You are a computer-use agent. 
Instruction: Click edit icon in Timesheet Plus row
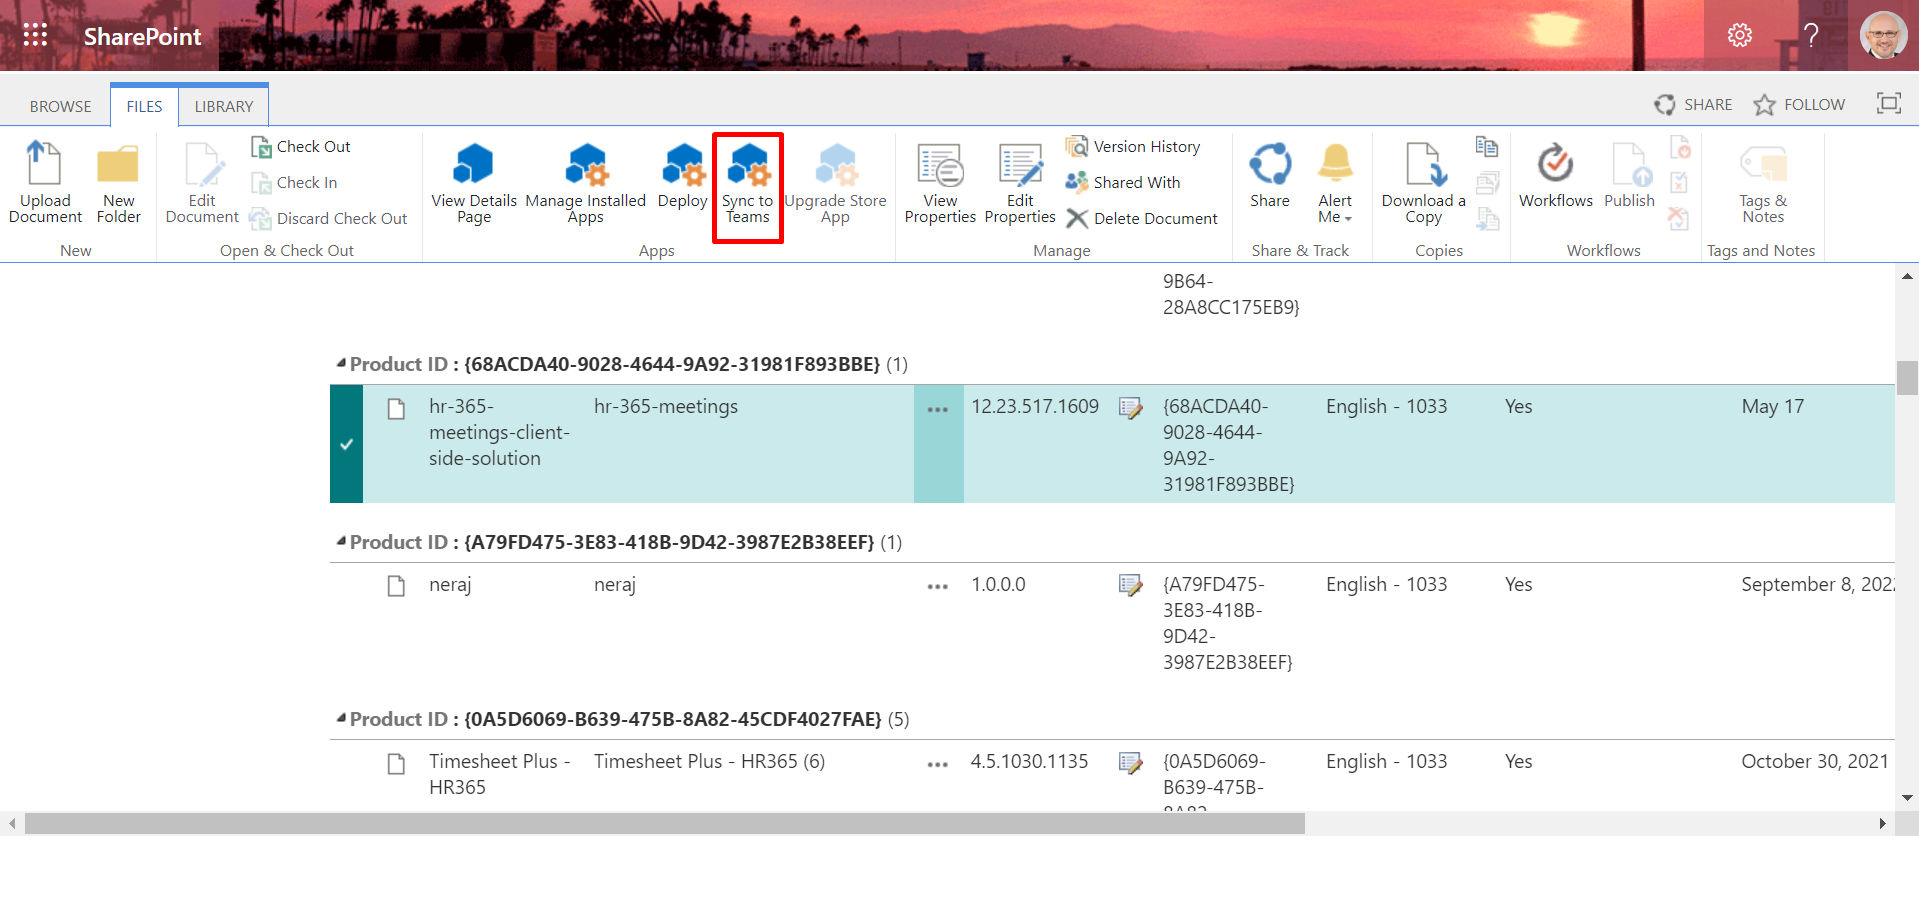coord(1131,763)
